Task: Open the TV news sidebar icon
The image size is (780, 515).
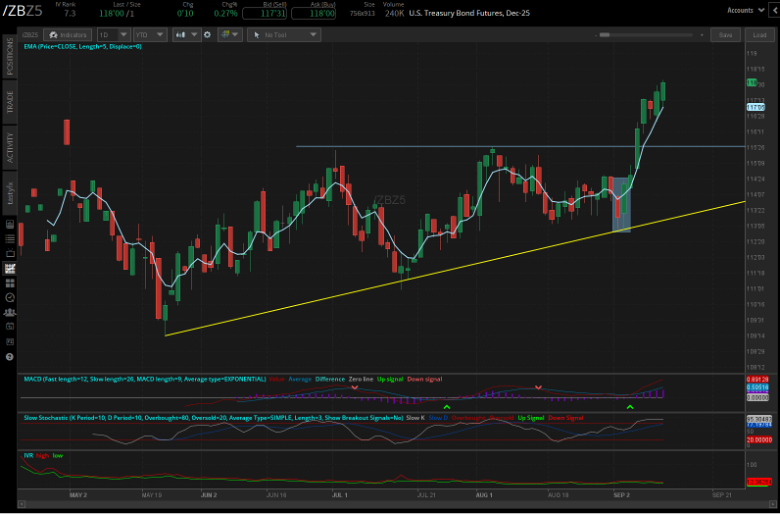Action: coord(10,254)
